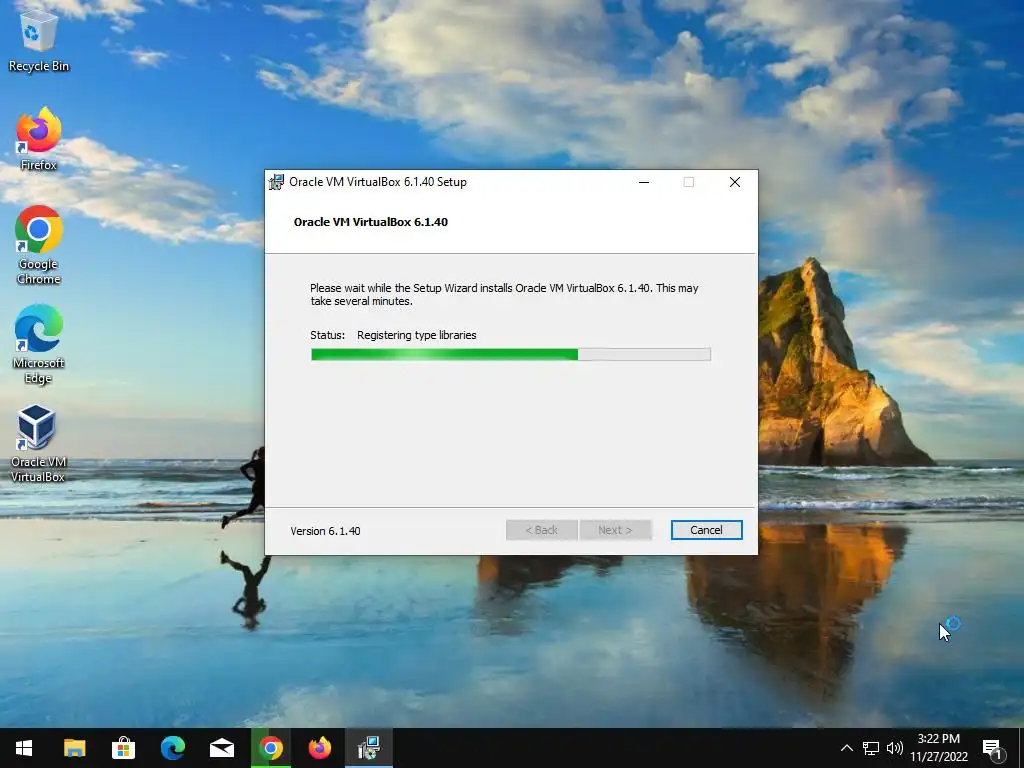This screenshot has width=1024, height=768.
Task: Click the disabled Next button
Action: (x=615, y=530)
